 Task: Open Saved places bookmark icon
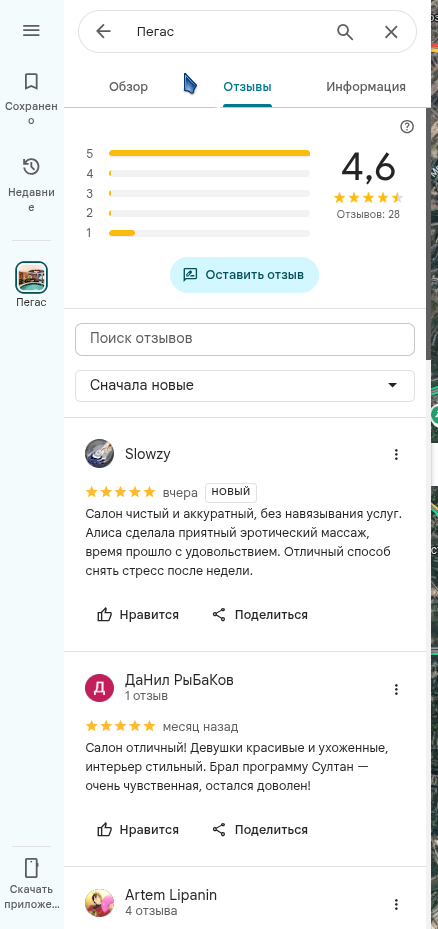point(31,82)
